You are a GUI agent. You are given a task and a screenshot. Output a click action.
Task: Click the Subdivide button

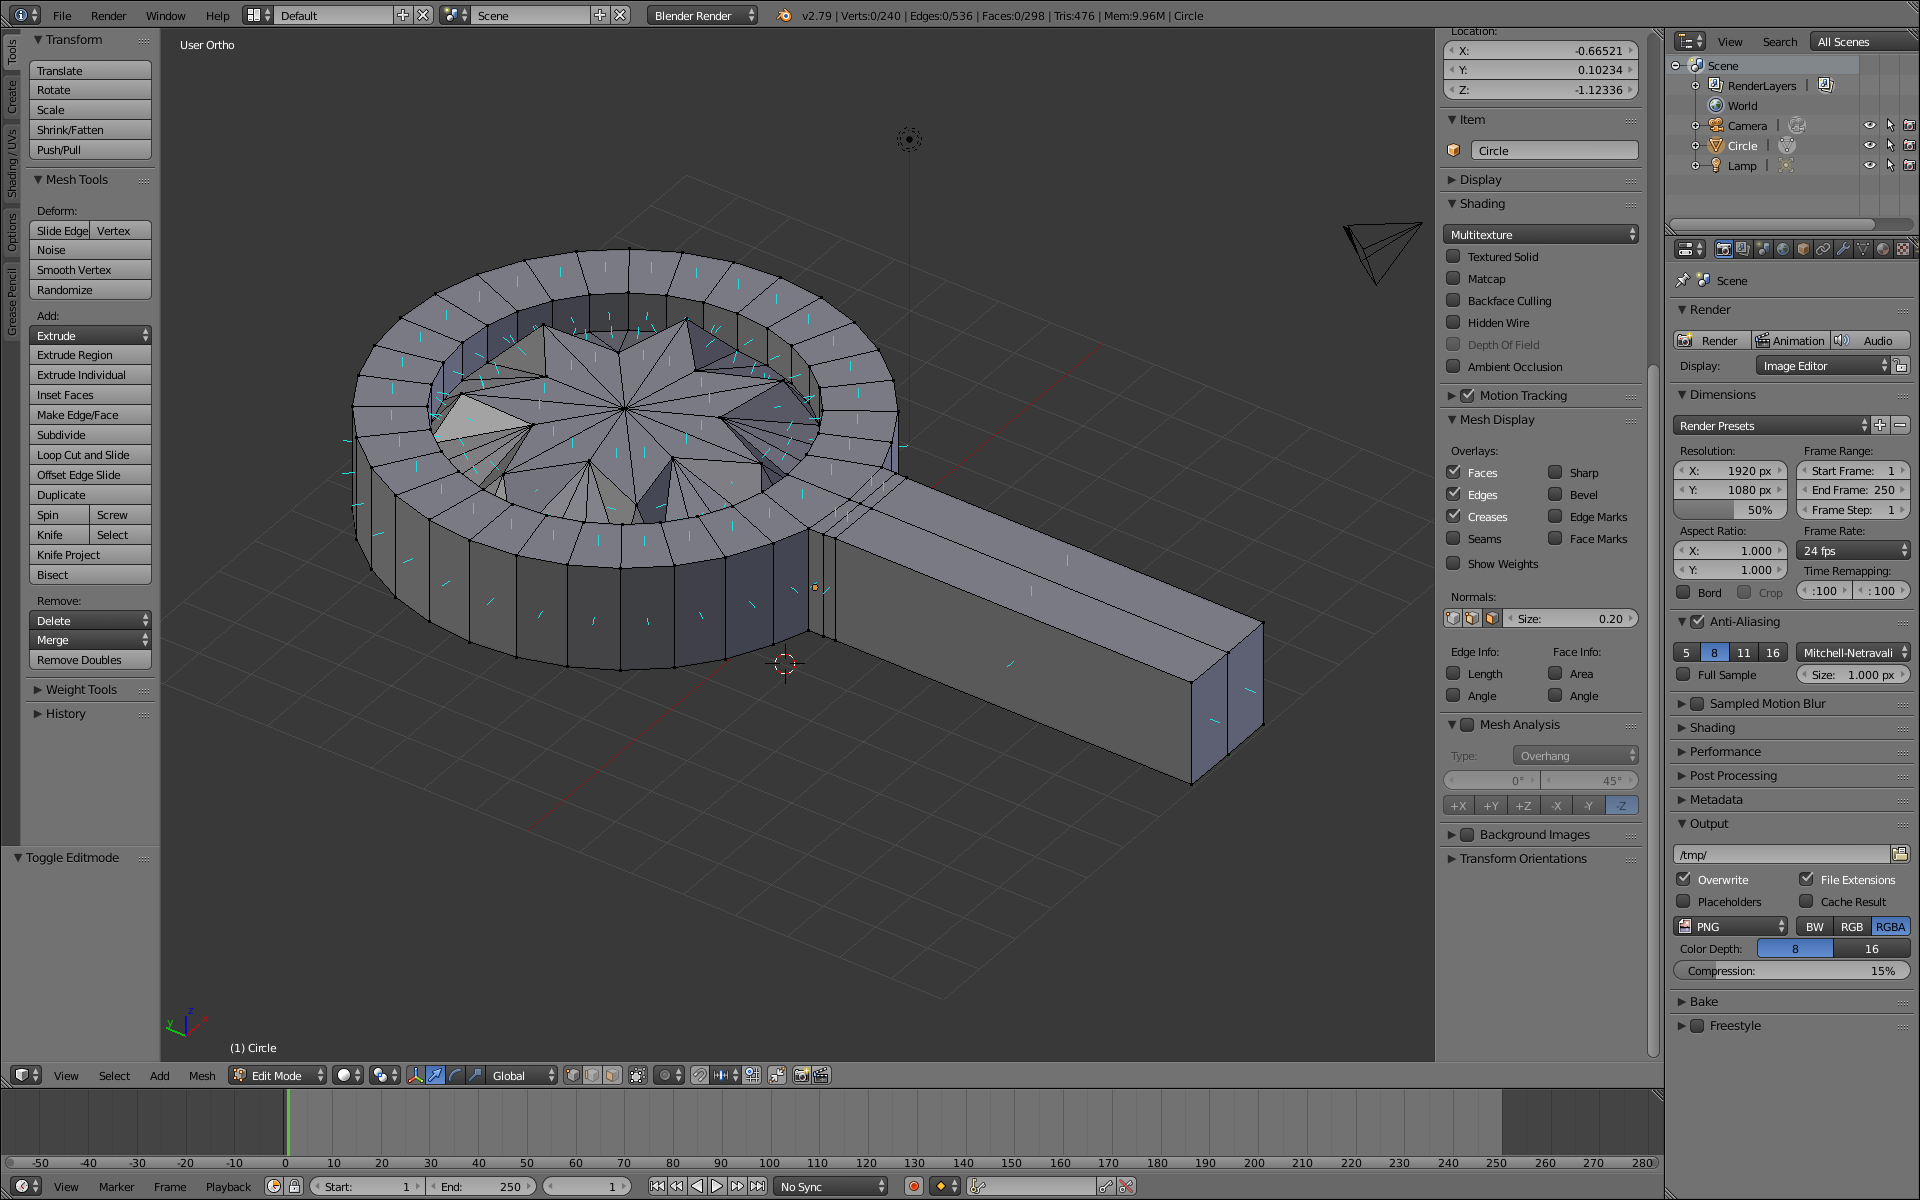click(x=90, y=434)
